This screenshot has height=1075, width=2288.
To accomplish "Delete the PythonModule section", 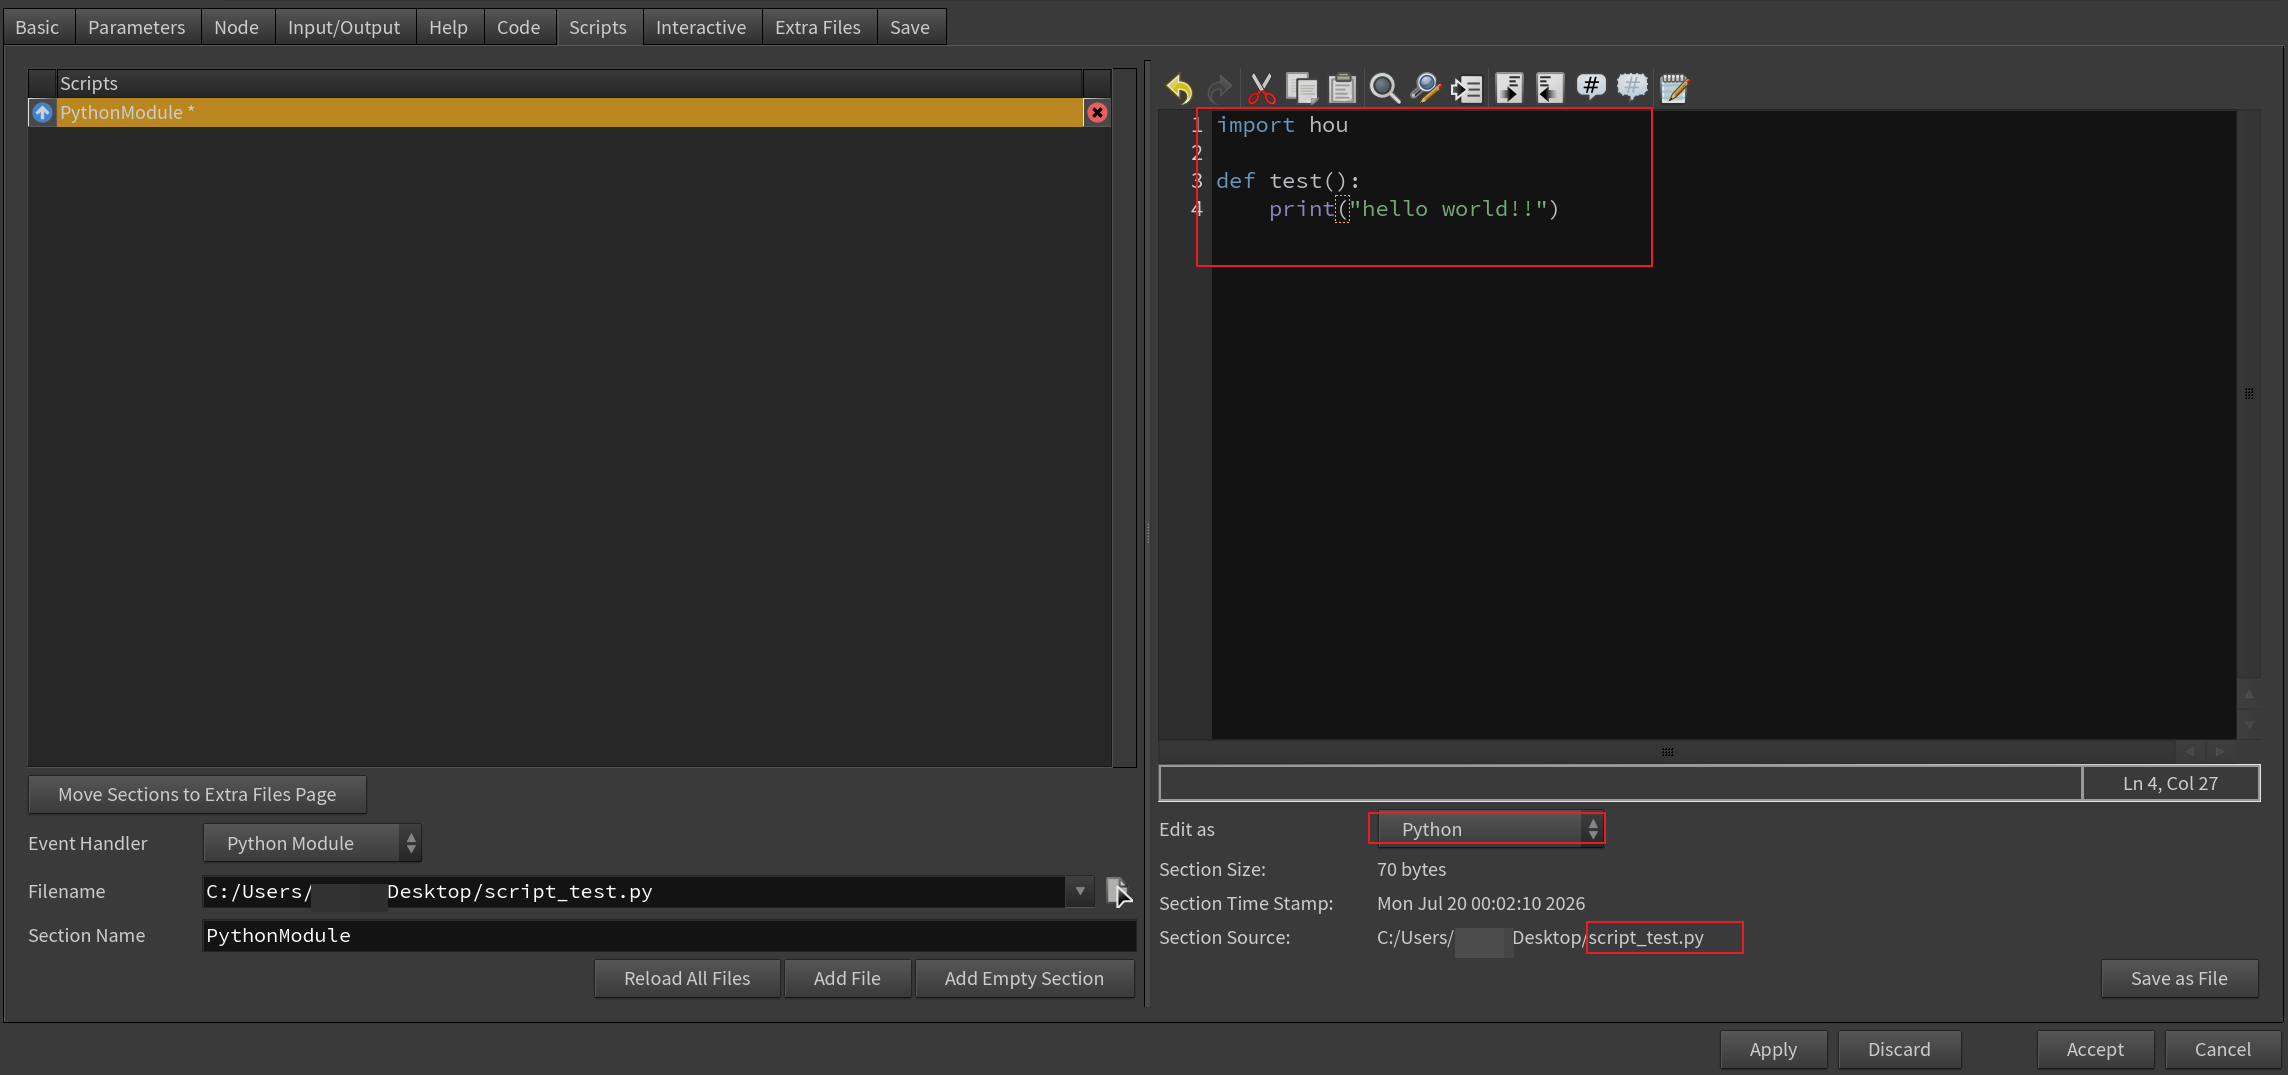I will [1097, 113].
